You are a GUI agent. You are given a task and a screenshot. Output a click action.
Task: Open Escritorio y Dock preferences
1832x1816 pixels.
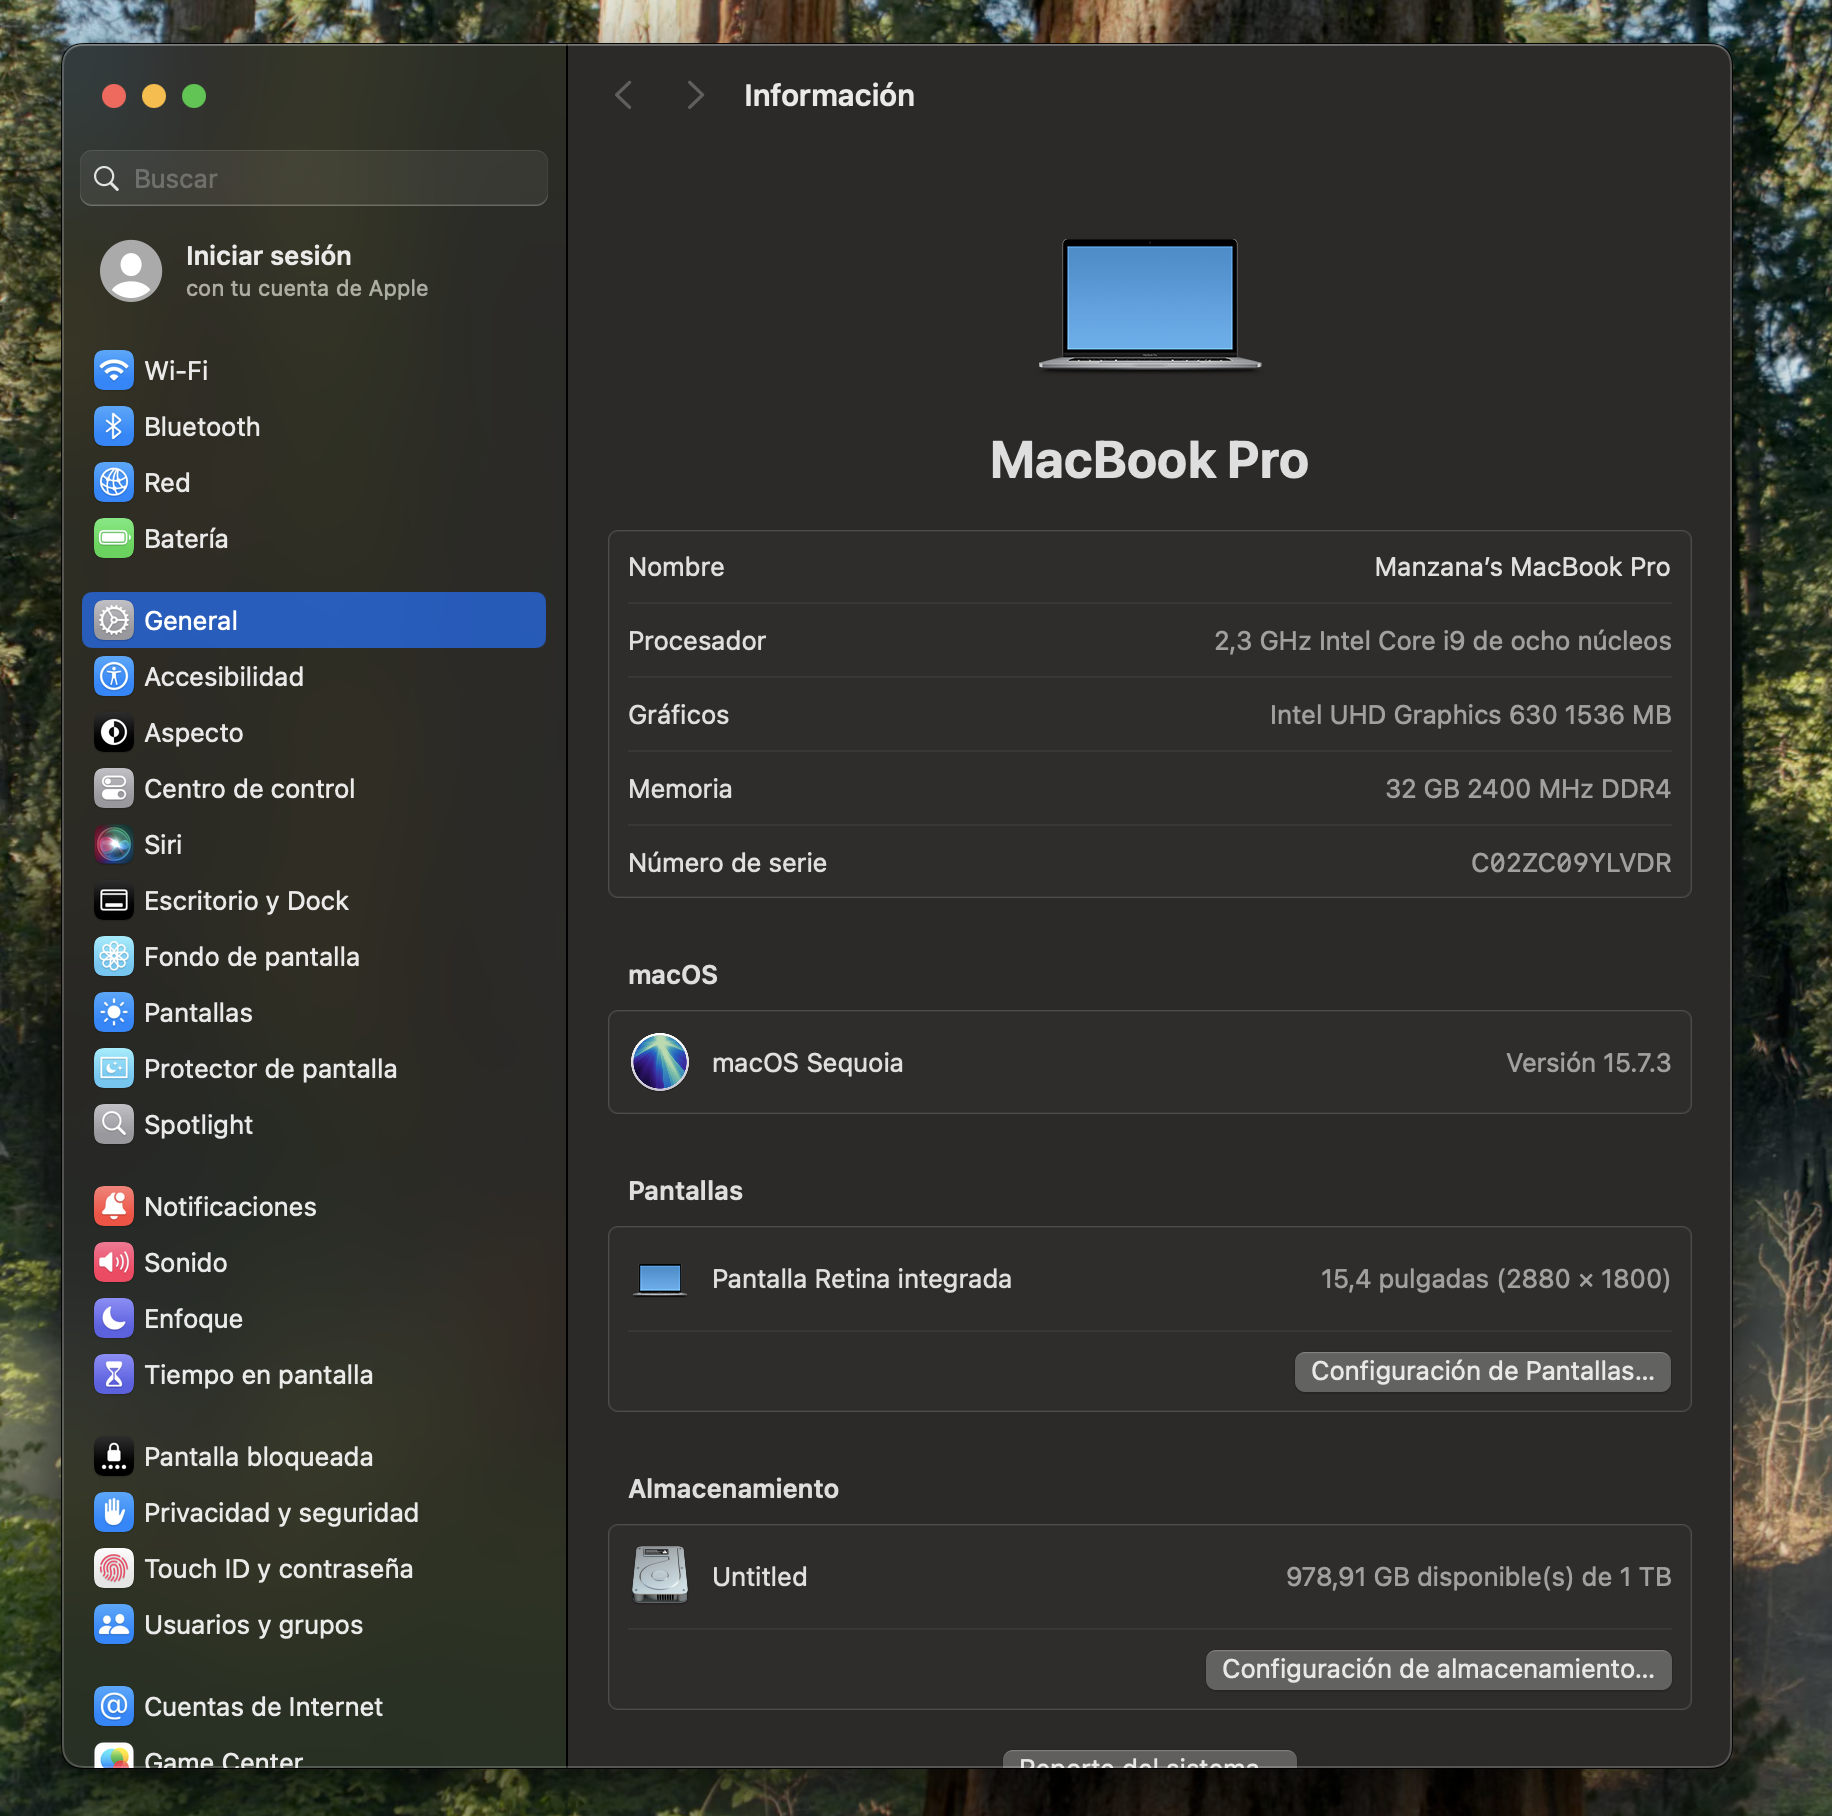[246, 901]
